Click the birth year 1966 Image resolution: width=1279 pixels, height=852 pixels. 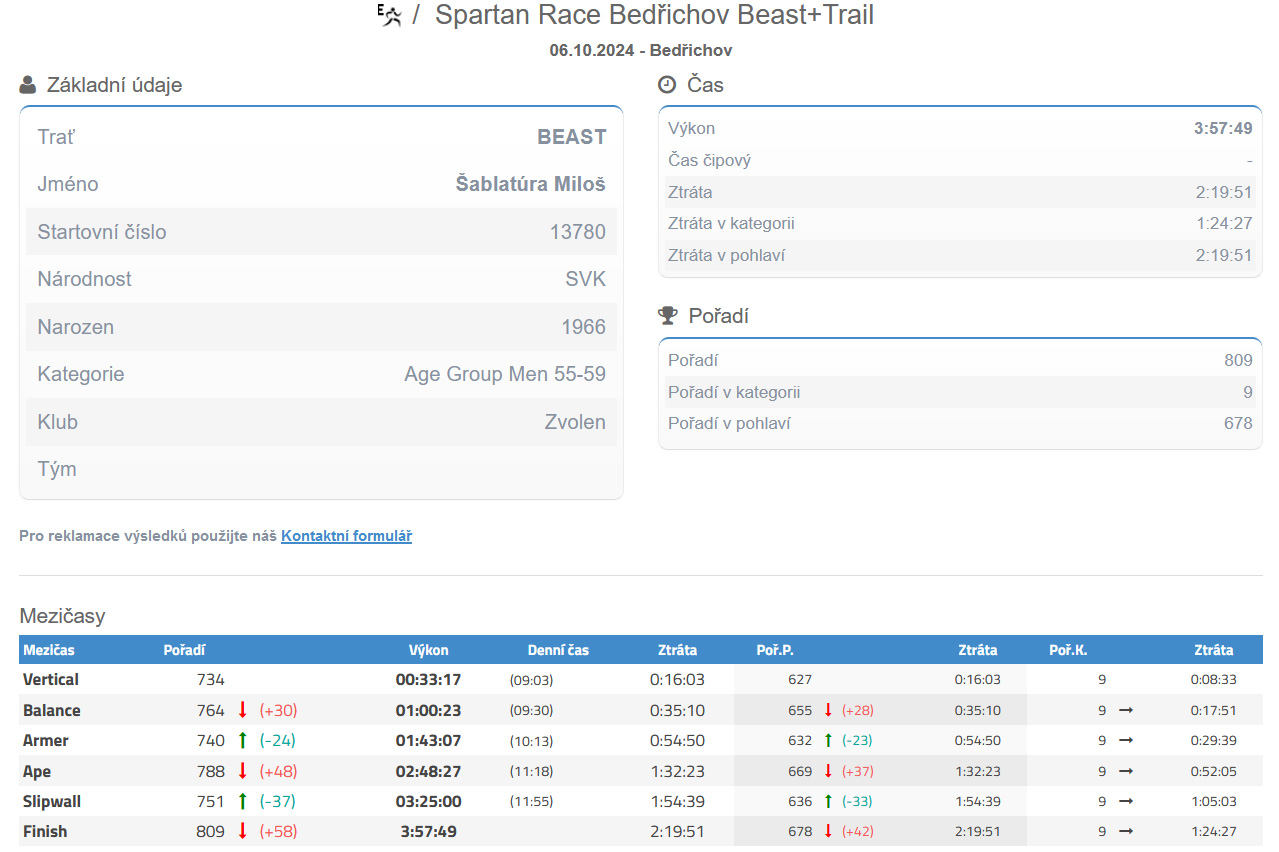point(584,327)
